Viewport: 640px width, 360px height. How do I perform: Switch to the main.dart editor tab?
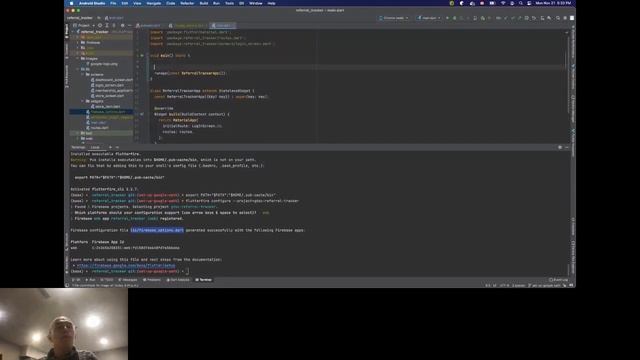coord(222,25)
